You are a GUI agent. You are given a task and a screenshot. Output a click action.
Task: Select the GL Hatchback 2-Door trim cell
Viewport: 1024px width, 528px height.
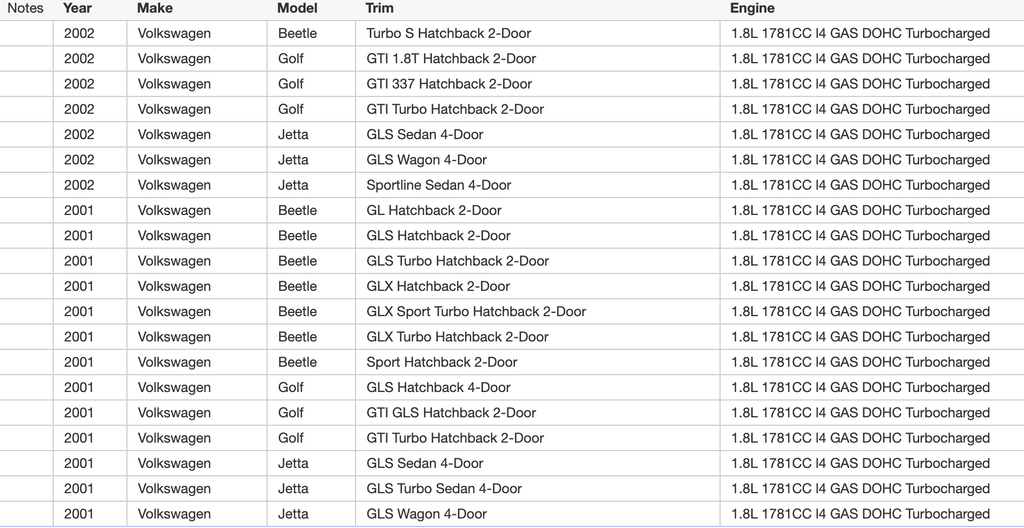[434, 210]
